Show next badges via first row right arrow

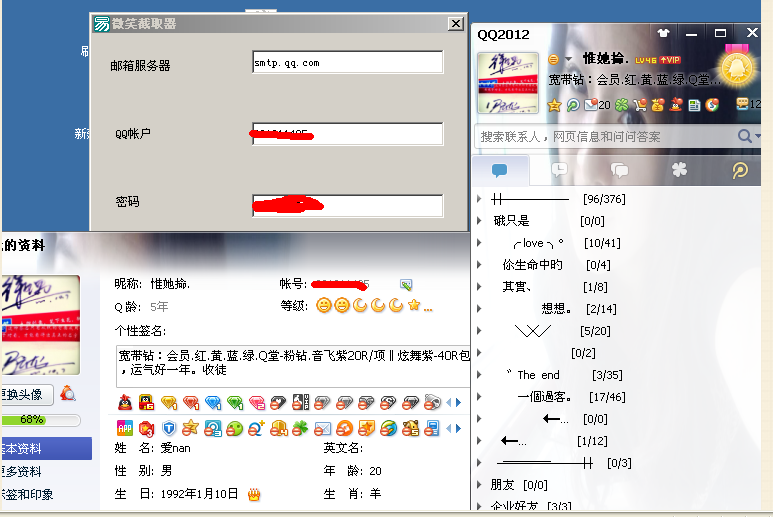[x=458, y=403]
